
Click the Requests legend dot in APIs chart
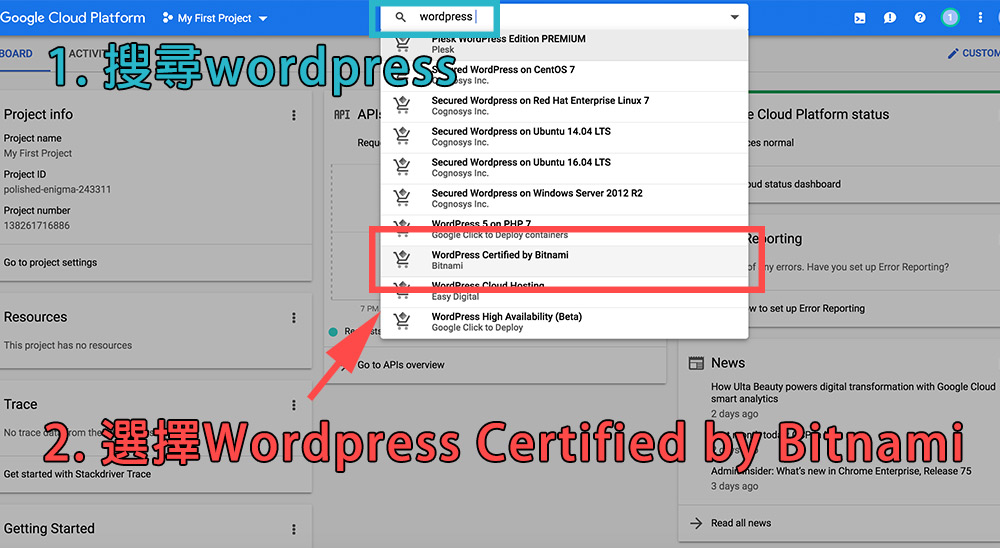[x=333, y=332]
